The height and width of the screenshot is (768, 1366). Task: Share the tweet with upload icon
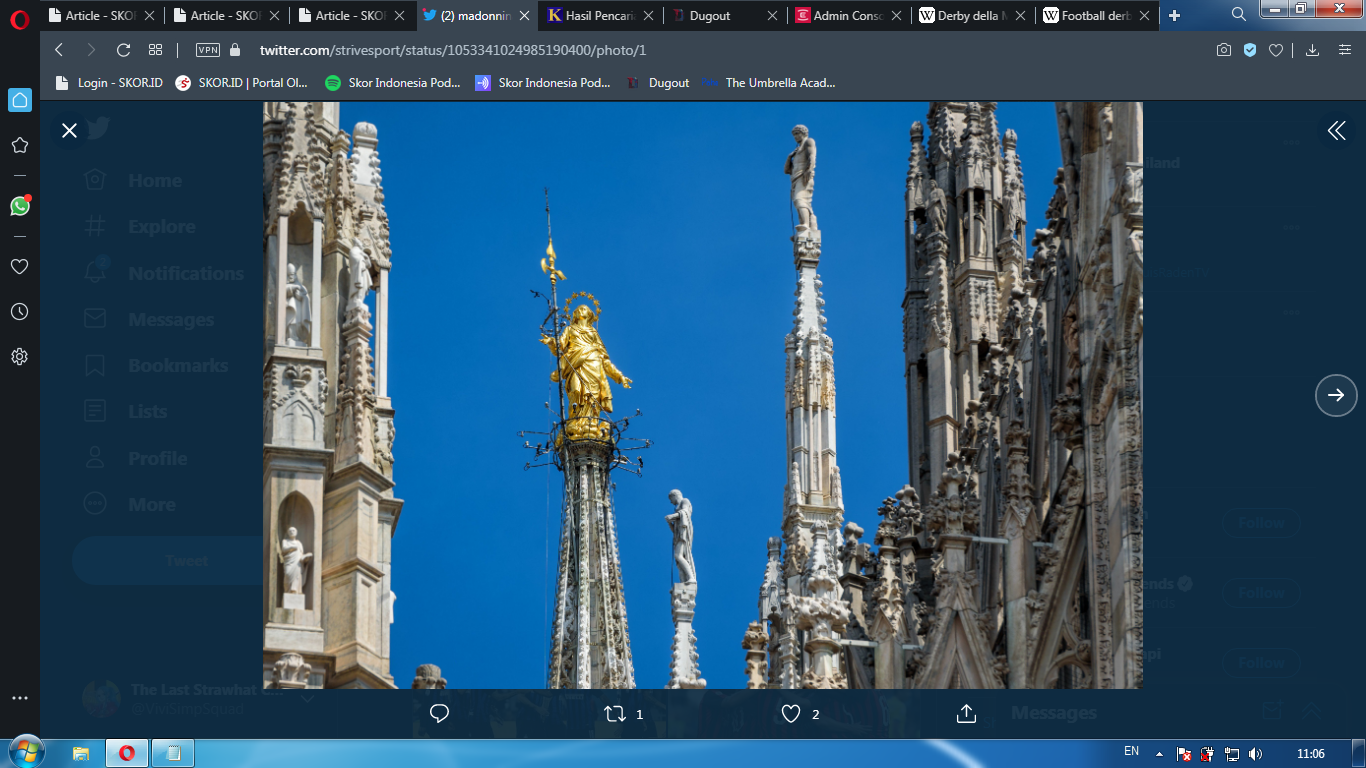point(966,713)
